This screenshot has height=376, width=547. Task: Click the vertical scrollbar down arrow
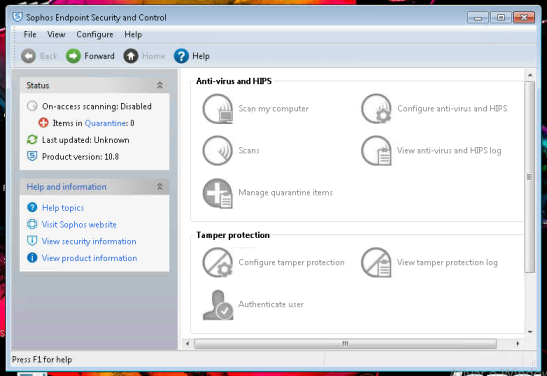[530, 332]
